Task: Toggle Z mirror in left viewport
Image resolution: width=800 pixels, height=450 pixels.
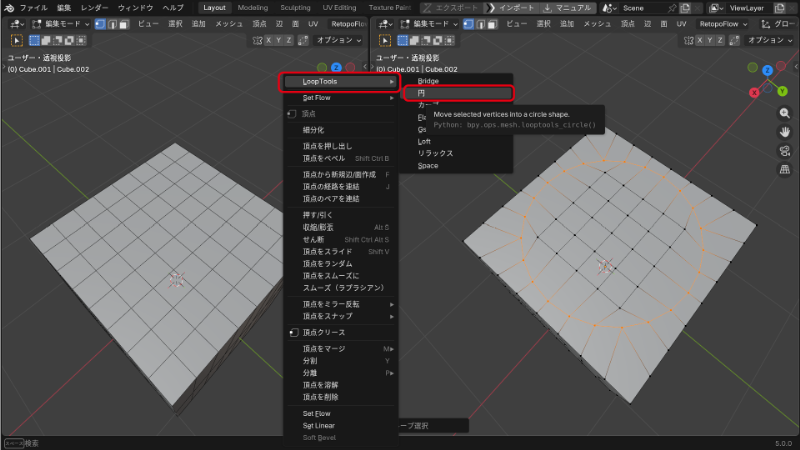Action: click(289, 40)
